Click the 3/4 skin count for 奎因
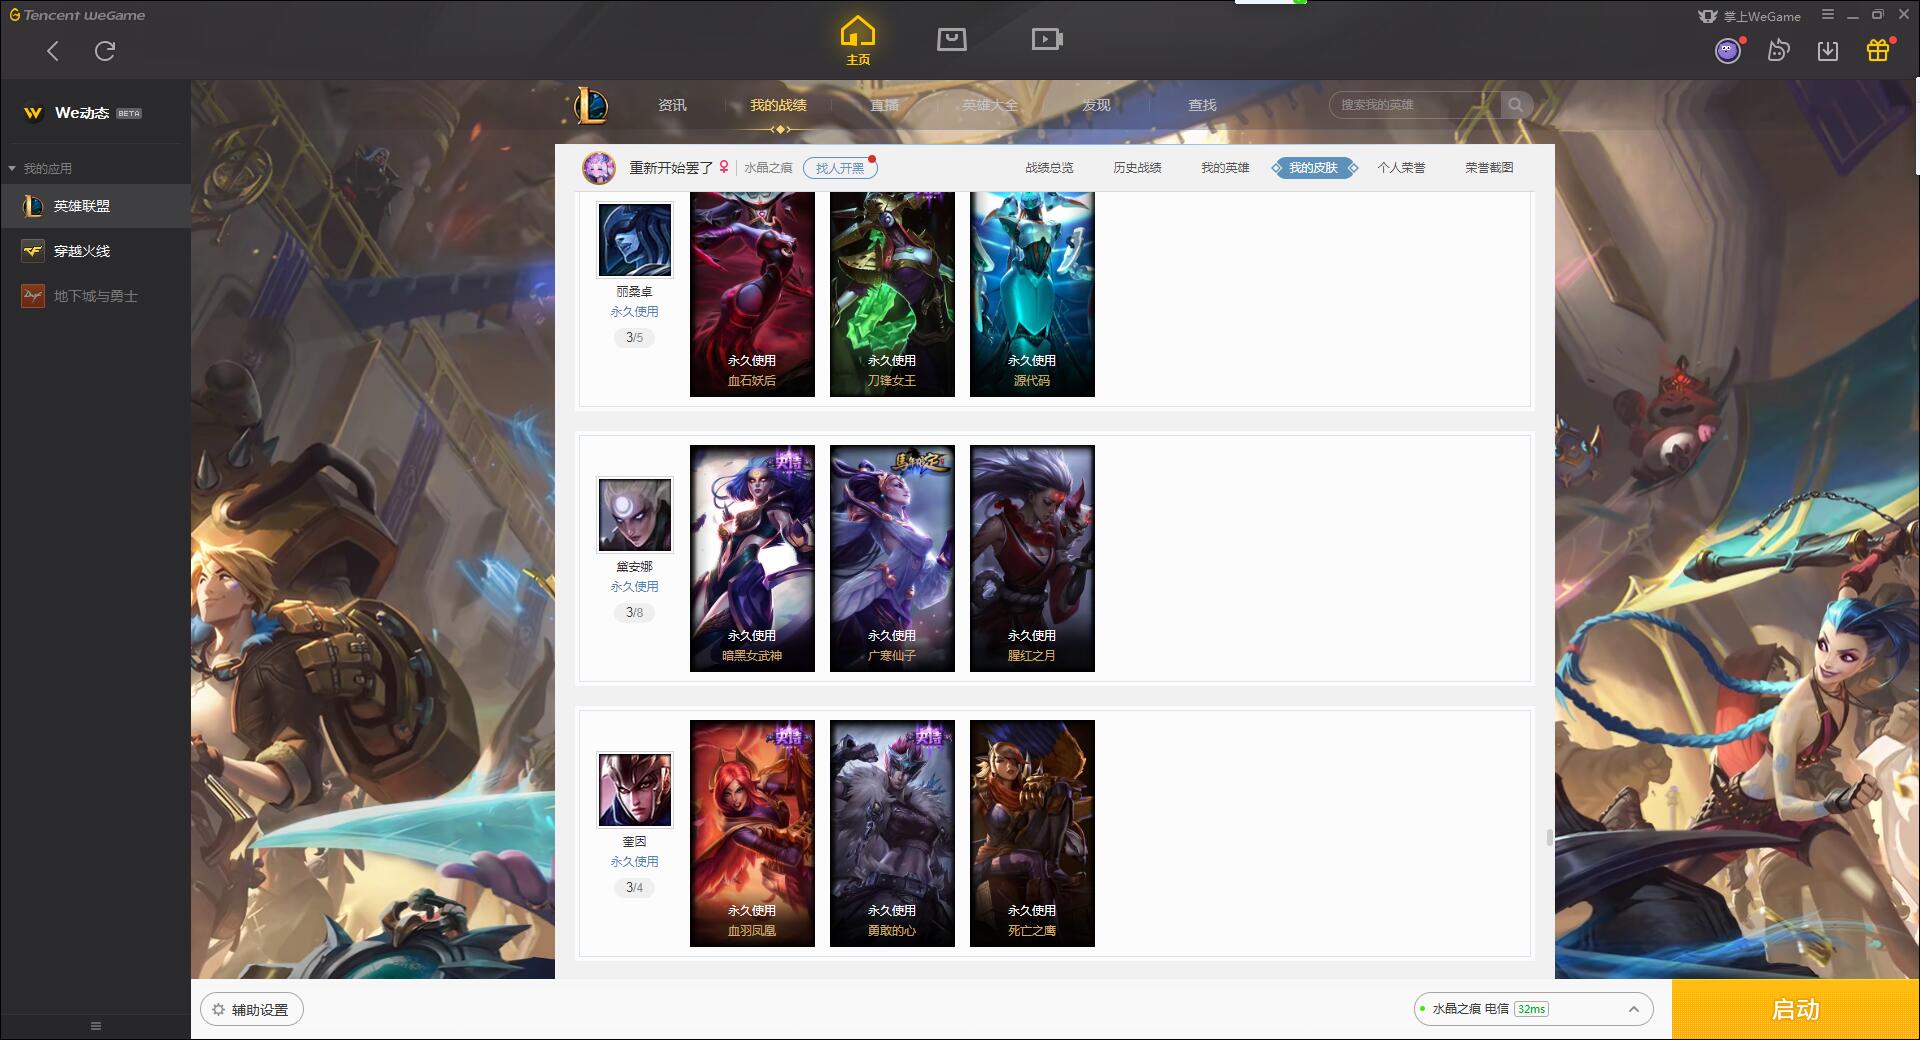The height and width of the screenshot is (1040, 1920). (634, 888)
